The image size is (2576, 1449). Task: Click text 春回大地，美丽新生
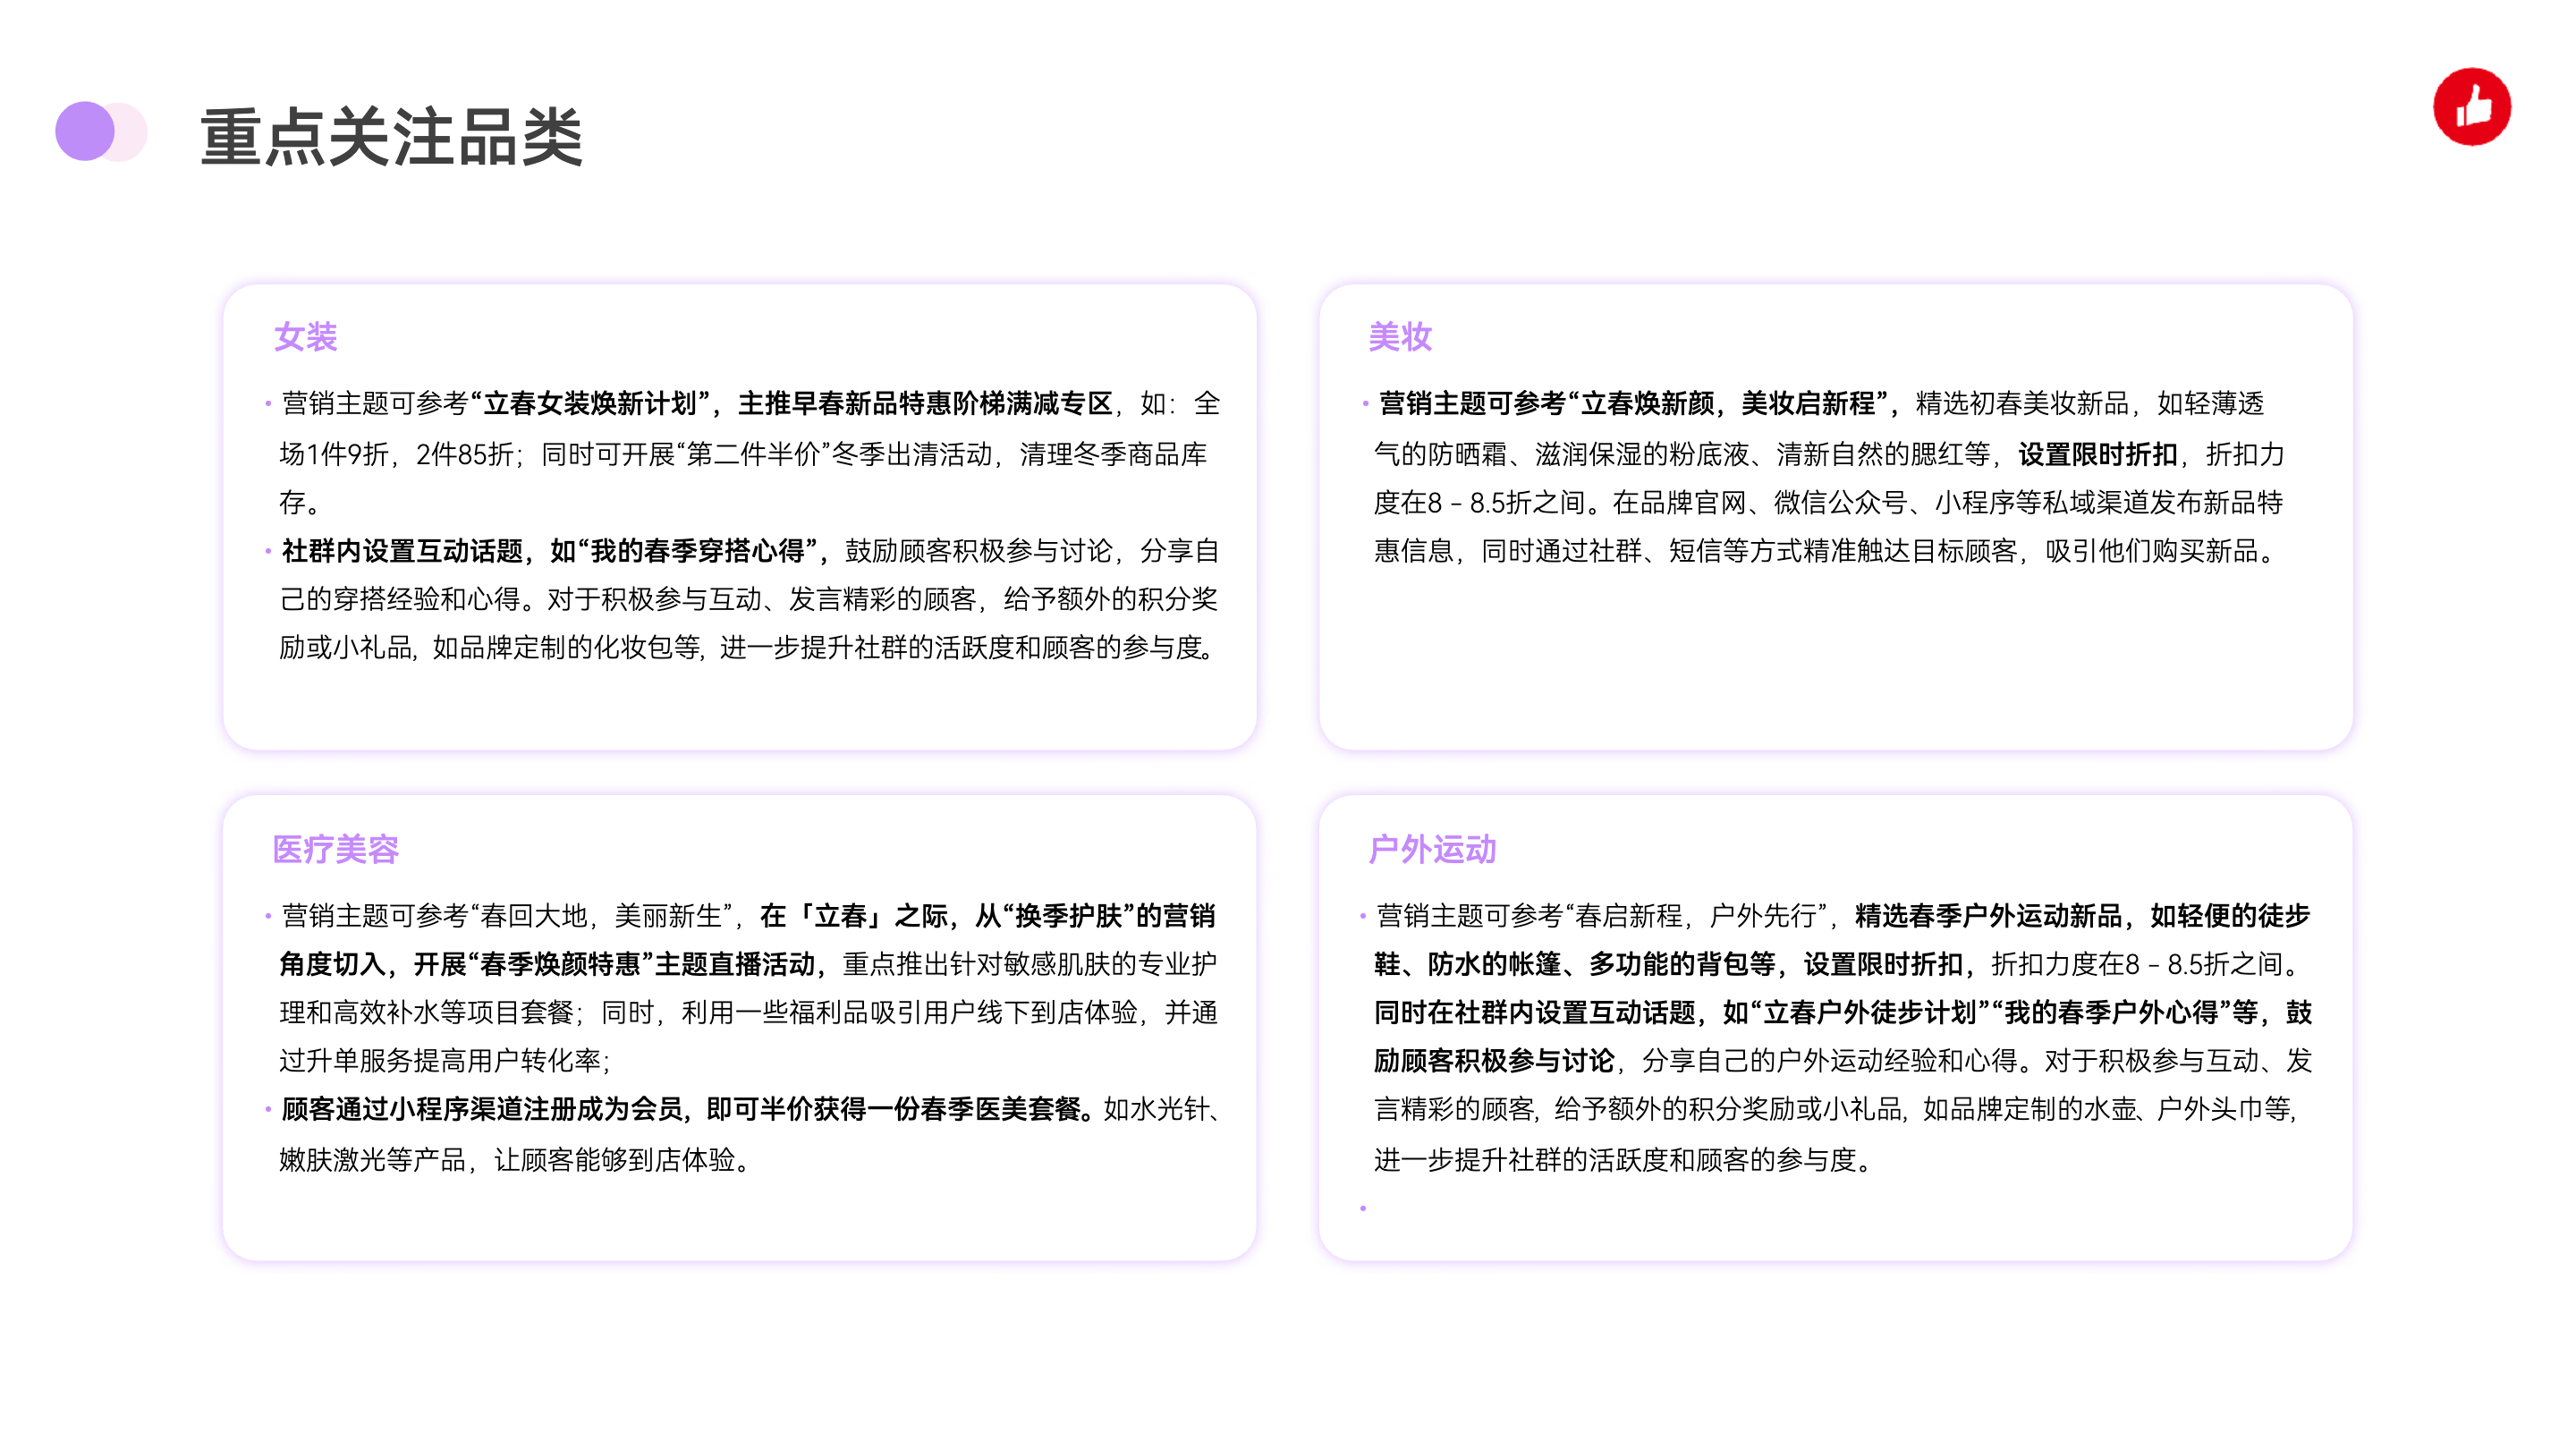pyautogui.click(x=600, y=916)
